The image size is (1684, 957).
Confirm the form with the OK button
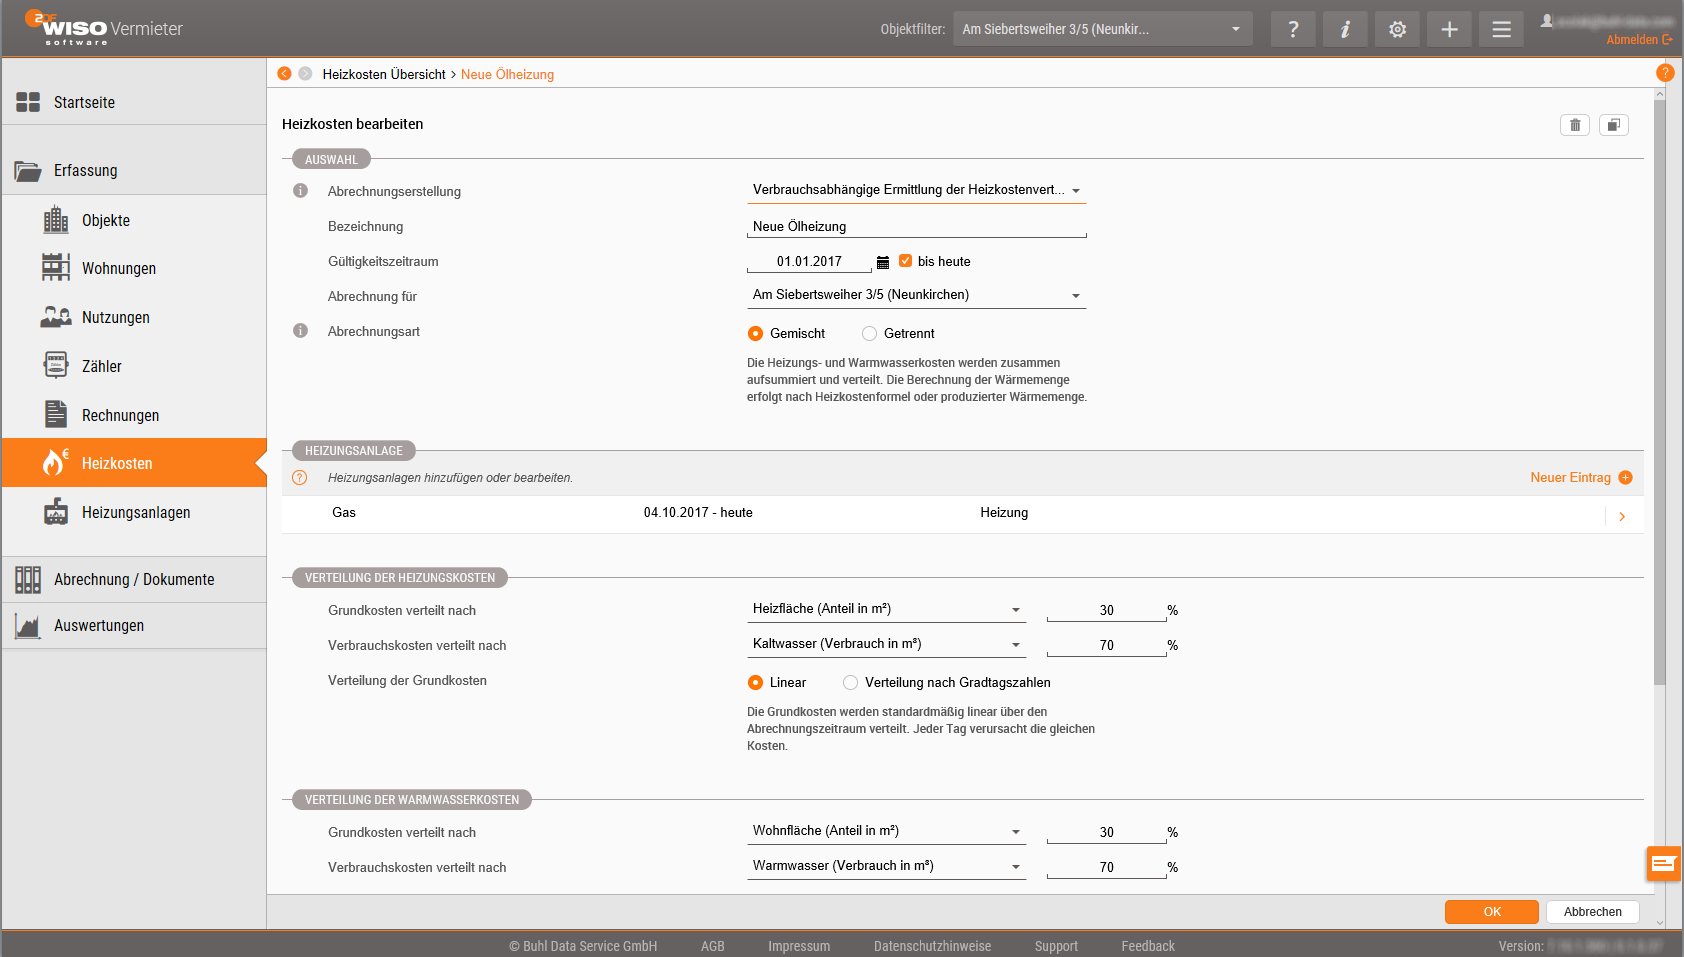(1491, 911)
